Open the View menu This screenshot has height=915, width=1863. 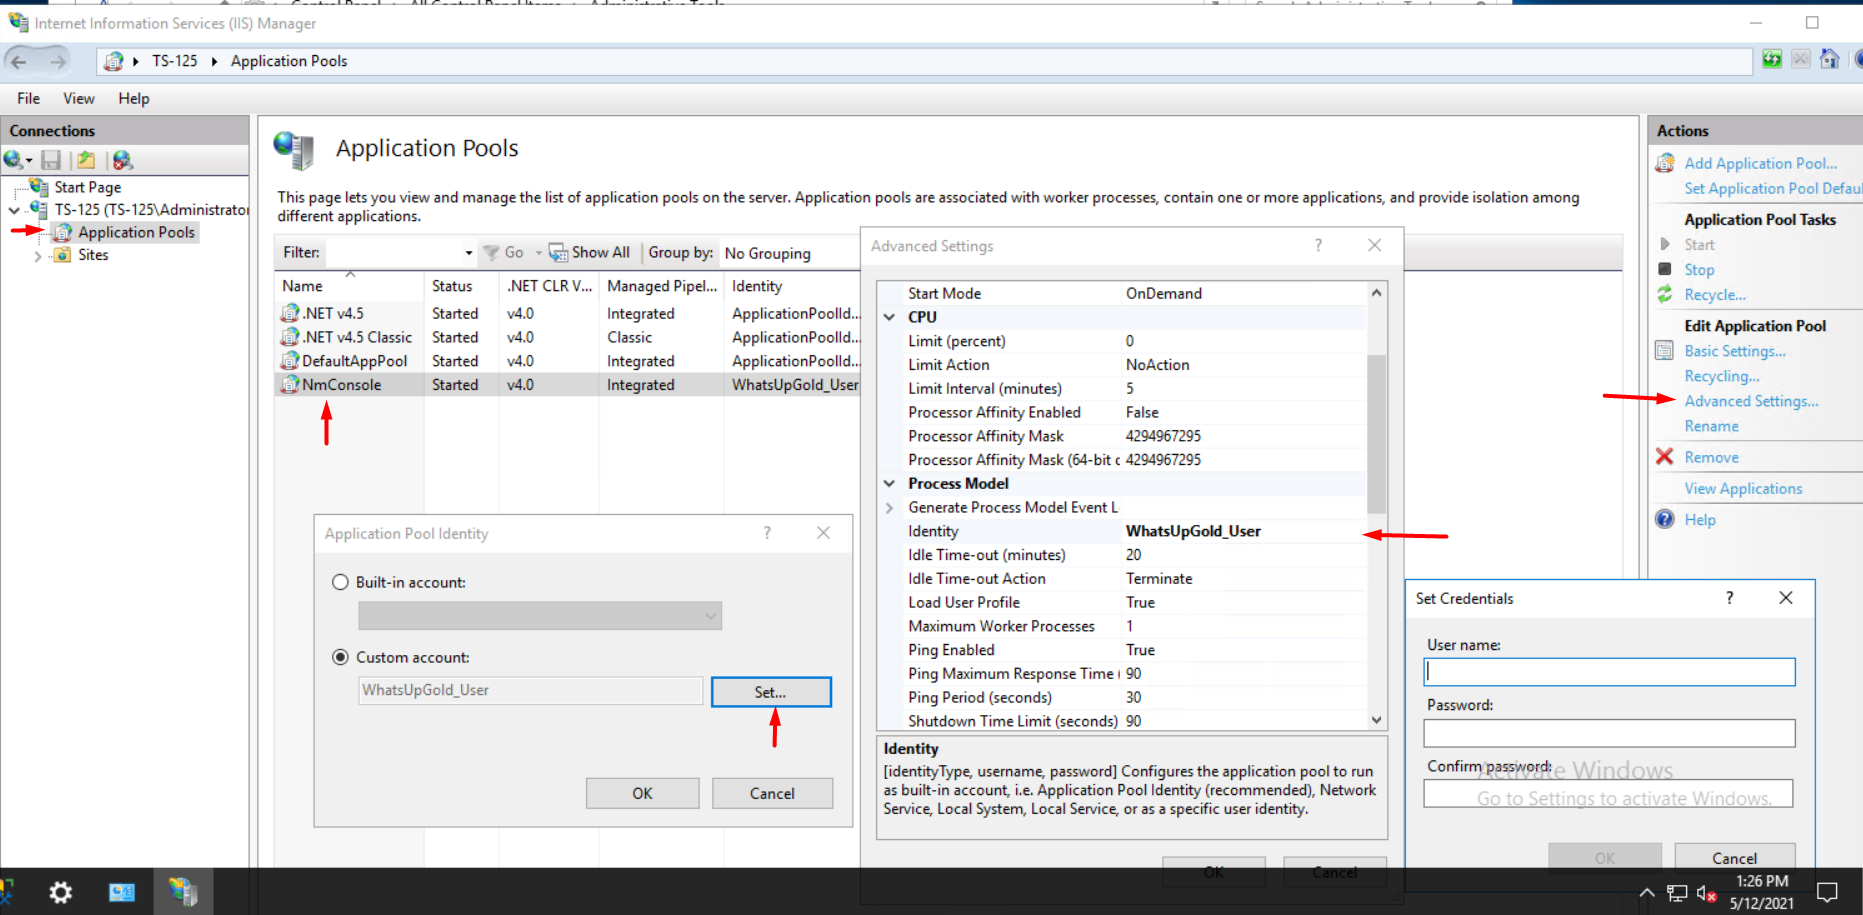[79, 98]
